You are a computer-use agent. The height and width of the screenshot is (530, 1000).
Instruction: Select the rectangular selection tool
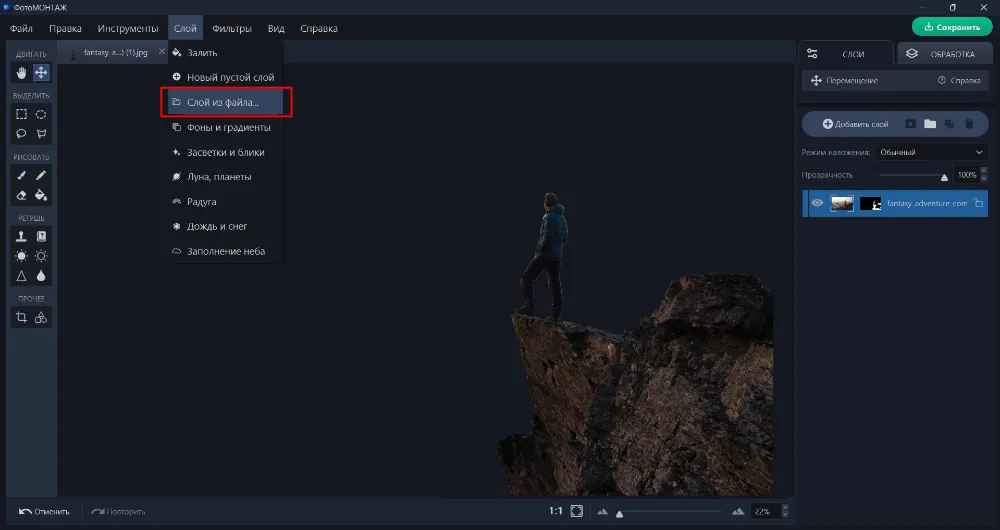pyautogui.click(x=22, y=114)
